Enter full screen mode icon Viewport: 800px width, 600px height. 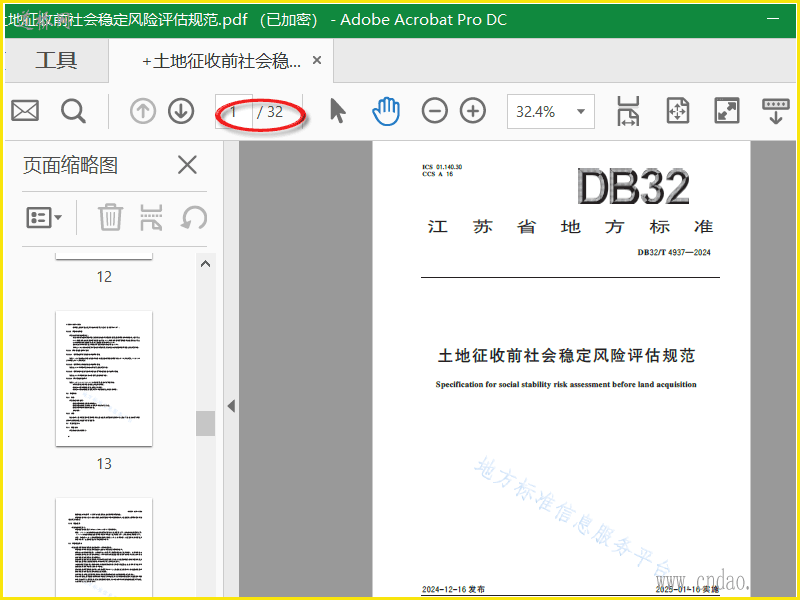(x=727, y=111)
